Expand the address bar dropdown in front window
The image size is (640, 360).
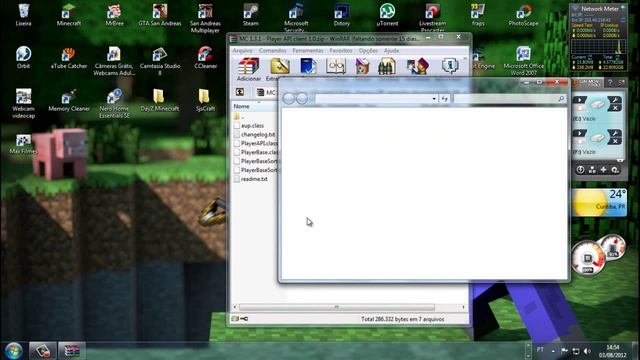click(434, 99)
